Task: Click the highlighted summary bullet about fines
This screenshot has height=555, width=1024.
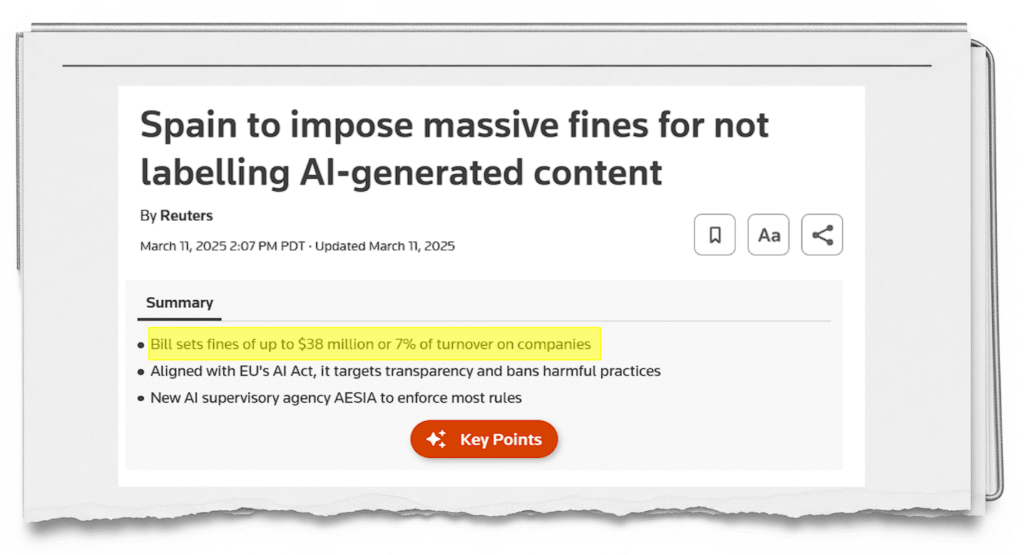Action: click(370, 344)
